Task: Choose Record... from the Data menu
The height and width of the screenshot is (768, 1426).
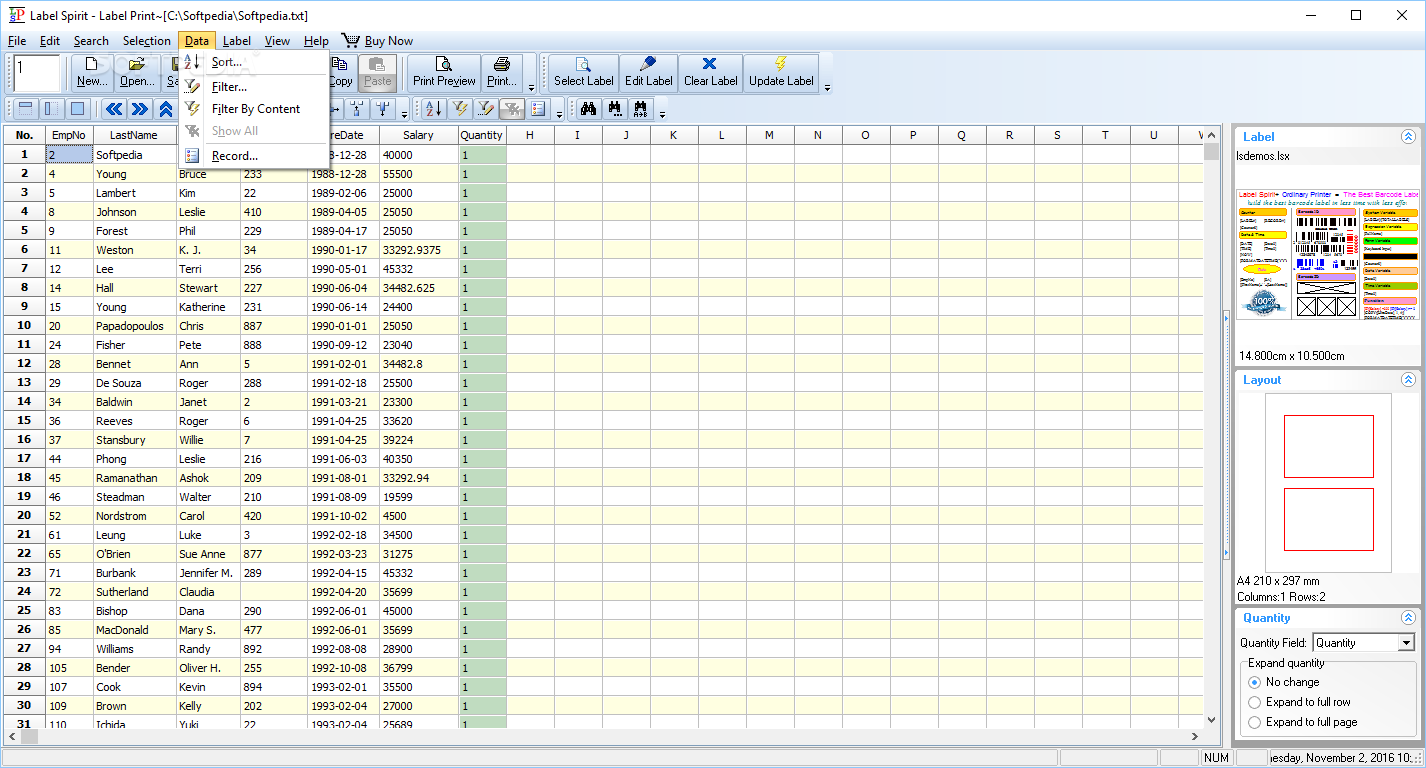Action: pos(254,156)
